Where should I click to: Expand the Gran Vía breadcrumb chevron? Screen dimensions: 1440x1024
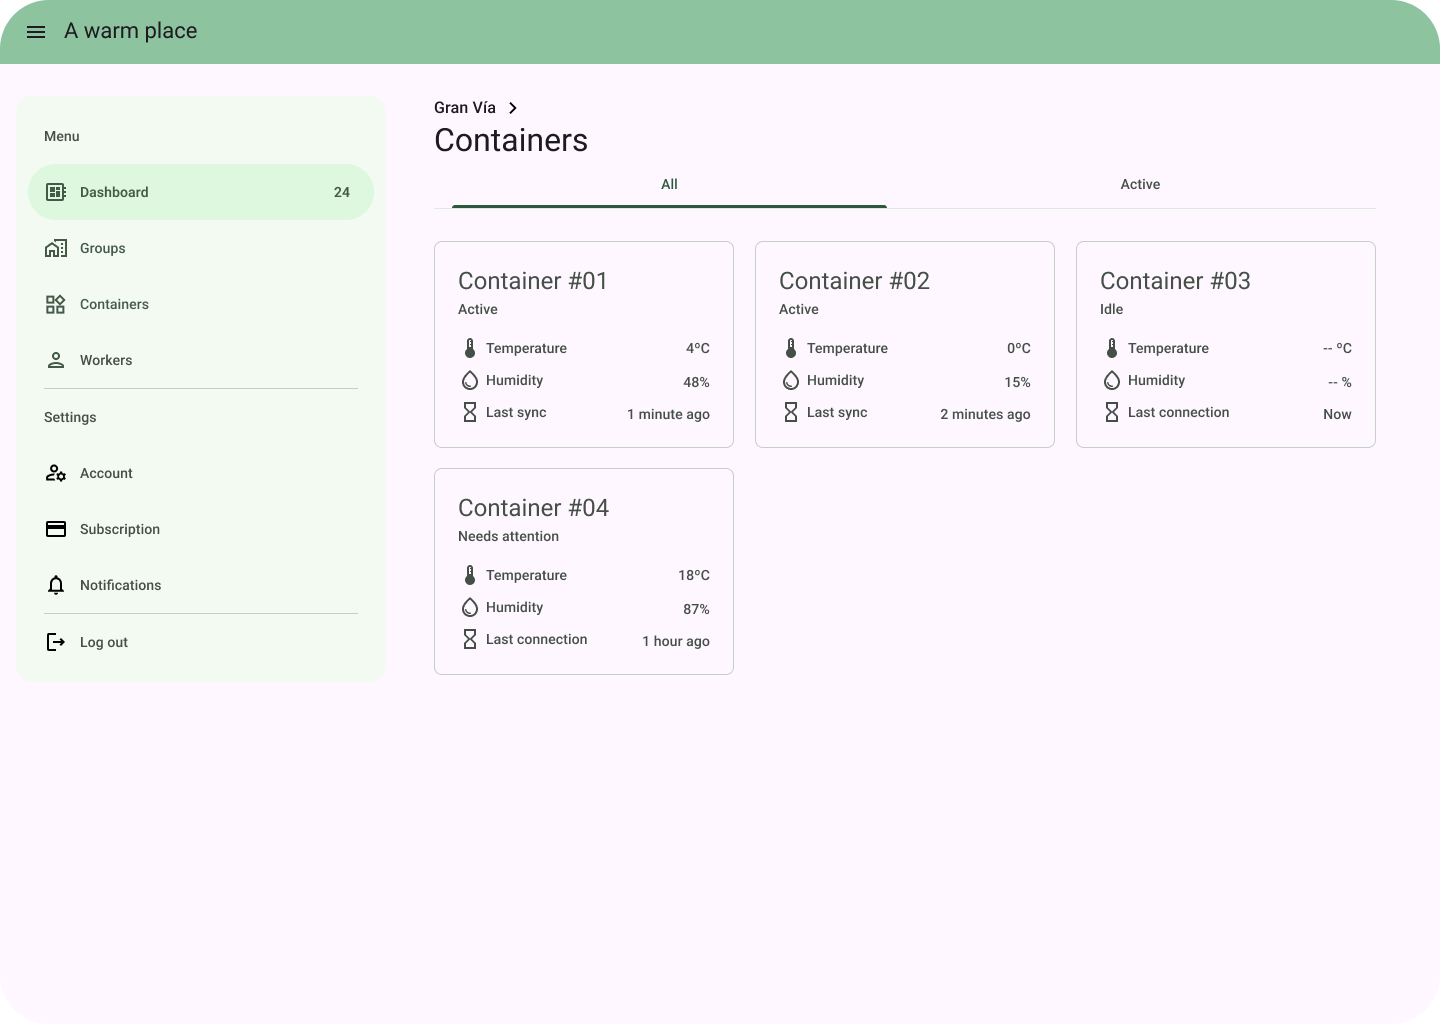point(513,108)
